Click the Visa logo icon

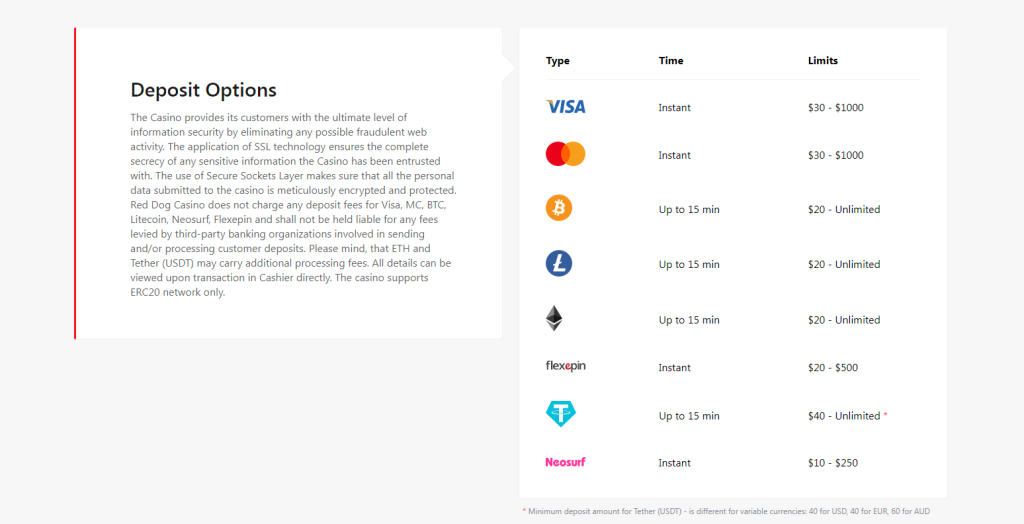(x=566, y=106)
